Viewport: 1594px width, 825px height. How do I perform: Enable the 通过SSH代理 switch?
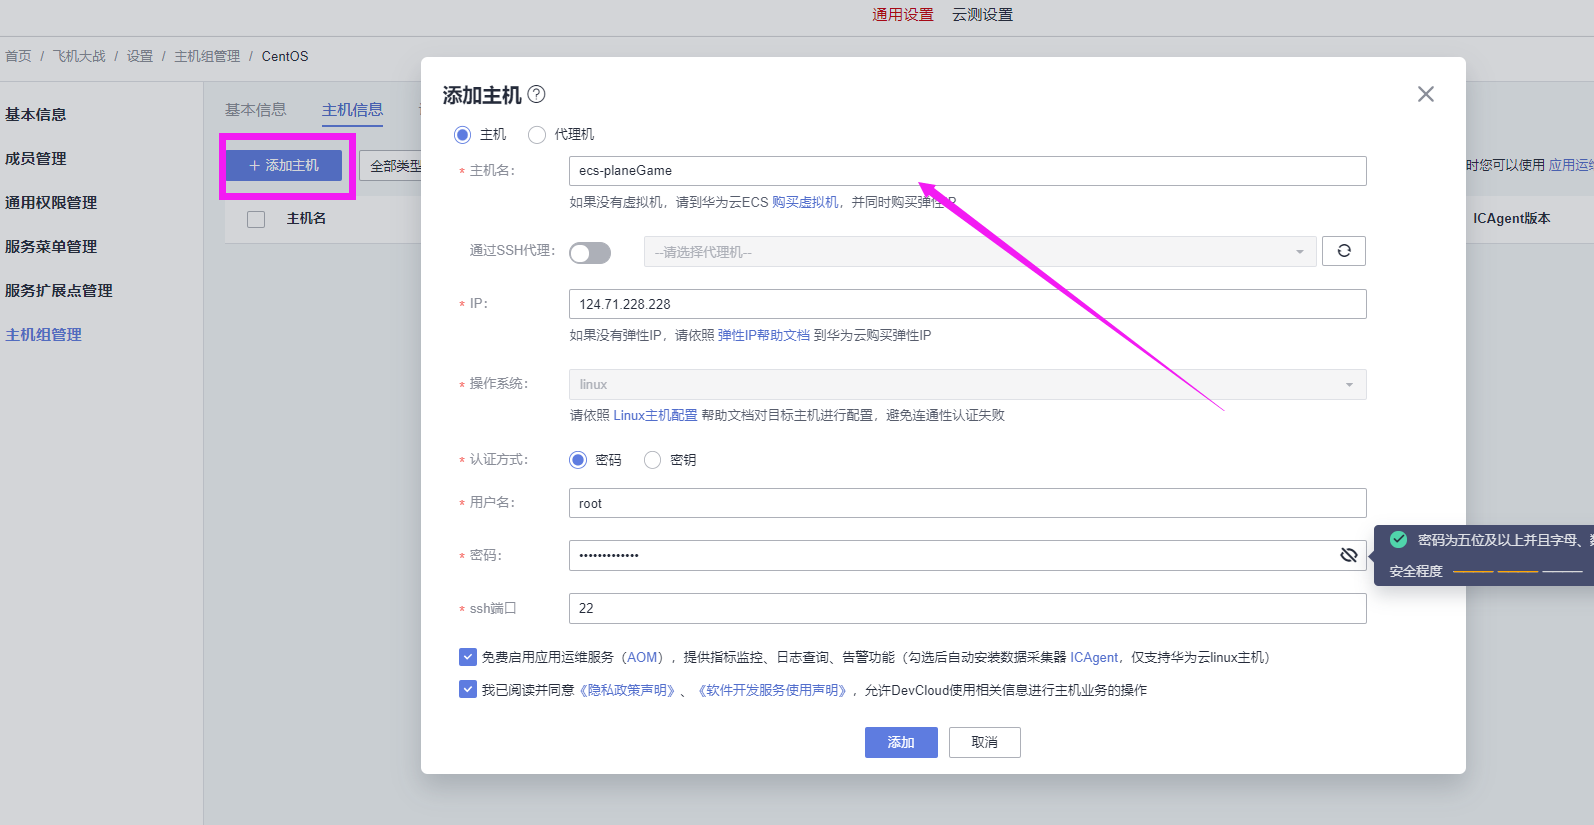590,253
